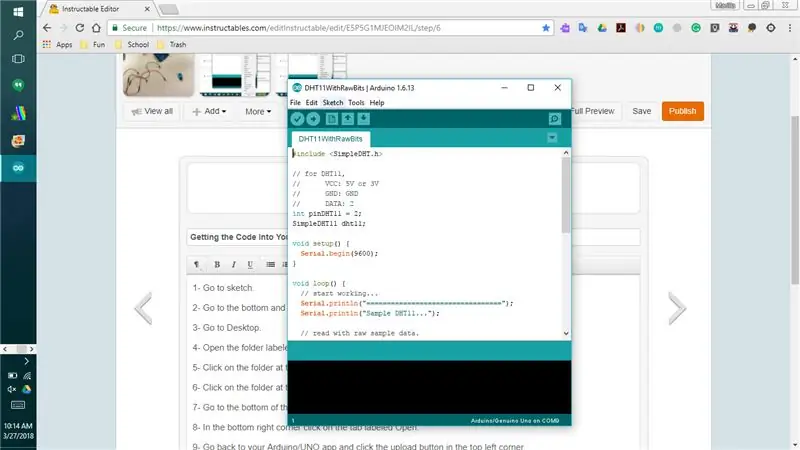Toggle underline formatting in step editor

250,264
